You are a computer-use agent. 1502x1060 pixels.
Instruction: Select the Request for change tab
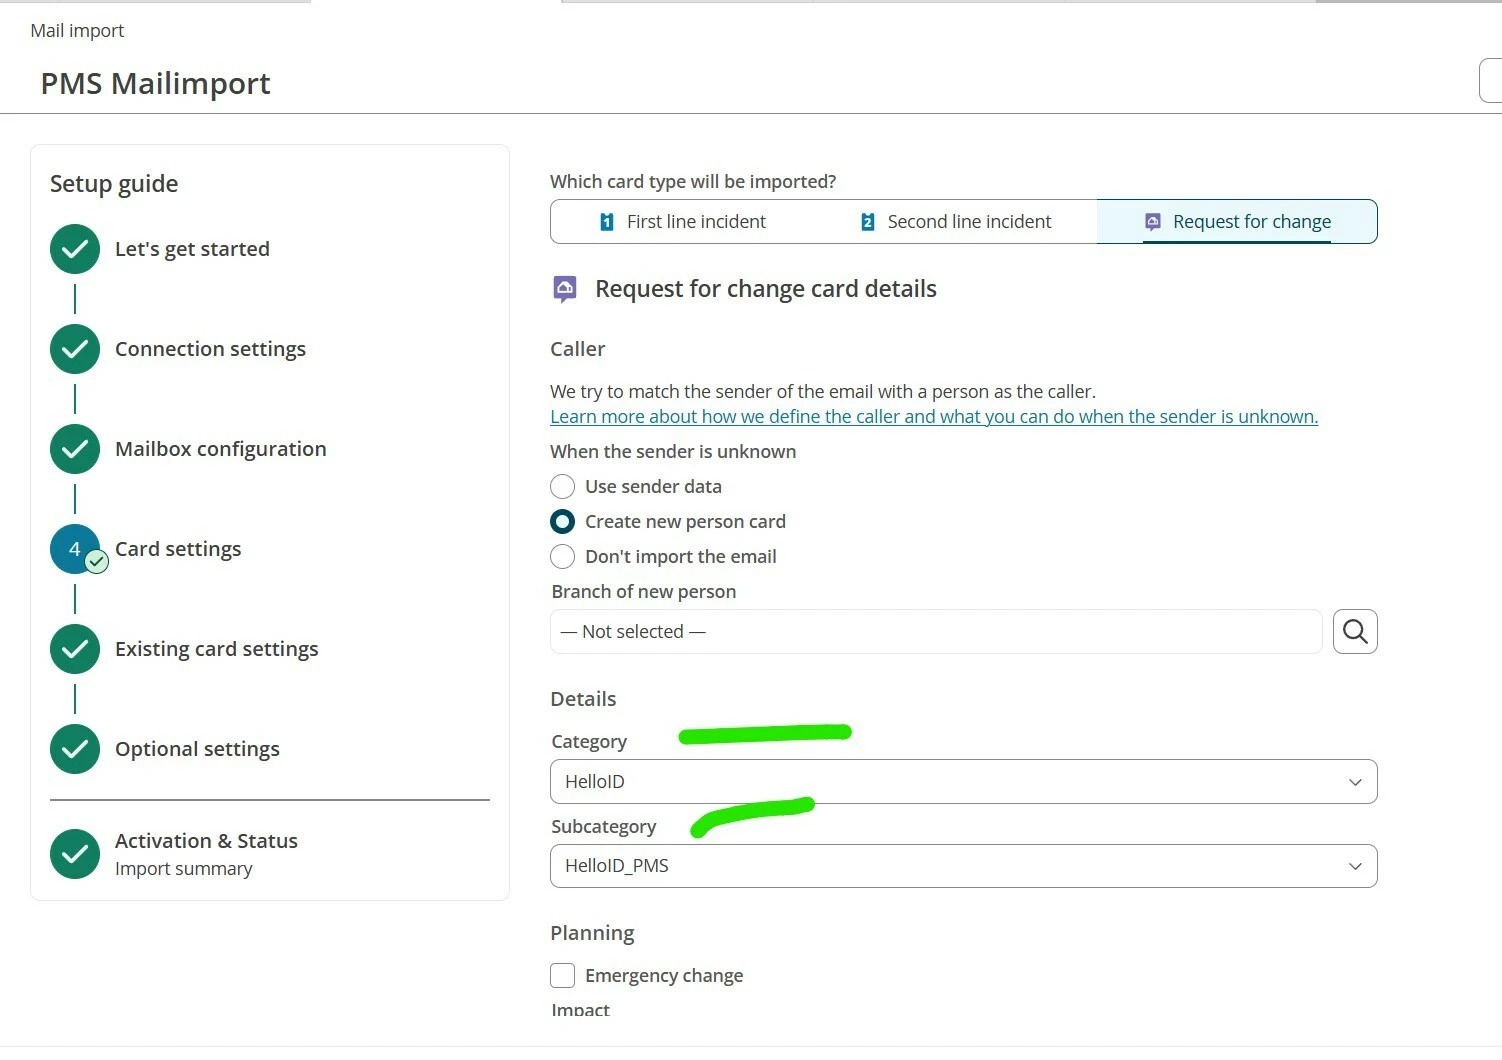1238,222
